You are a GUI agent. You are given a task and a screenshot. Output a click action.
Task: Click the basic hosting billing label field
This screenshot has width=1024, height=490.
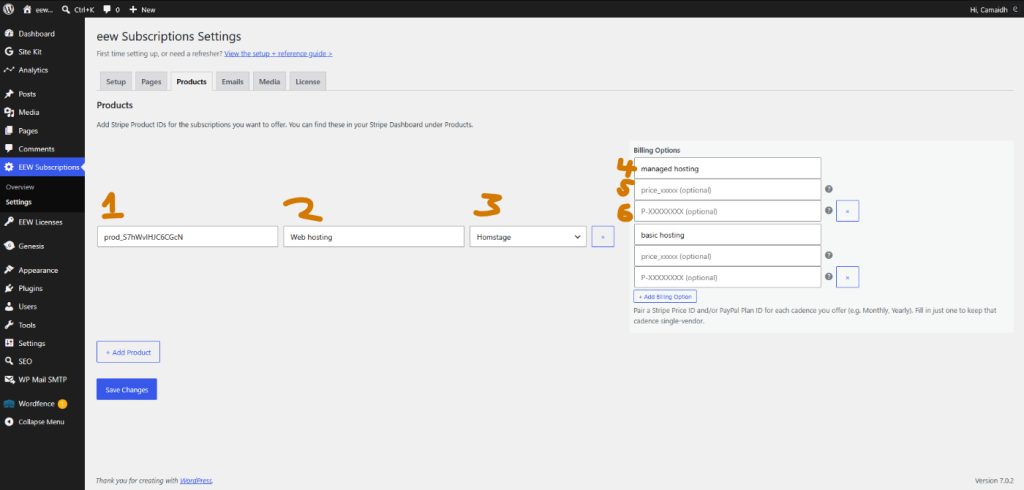point(727,235)
